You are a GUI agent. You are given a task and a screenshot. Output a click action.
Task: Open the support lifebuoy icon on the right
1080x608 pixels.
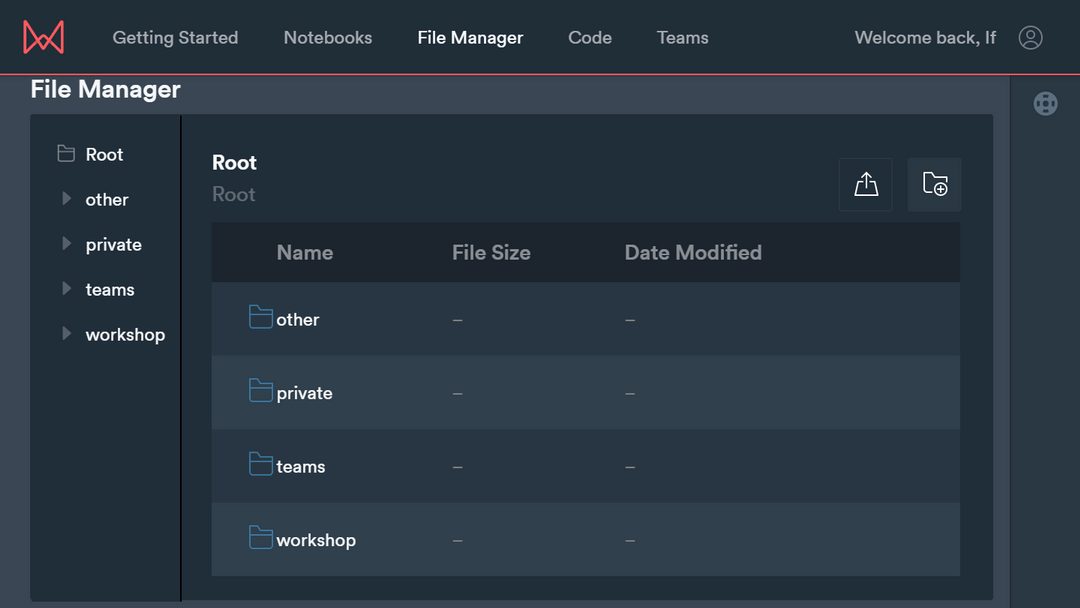click(1045, 103)
